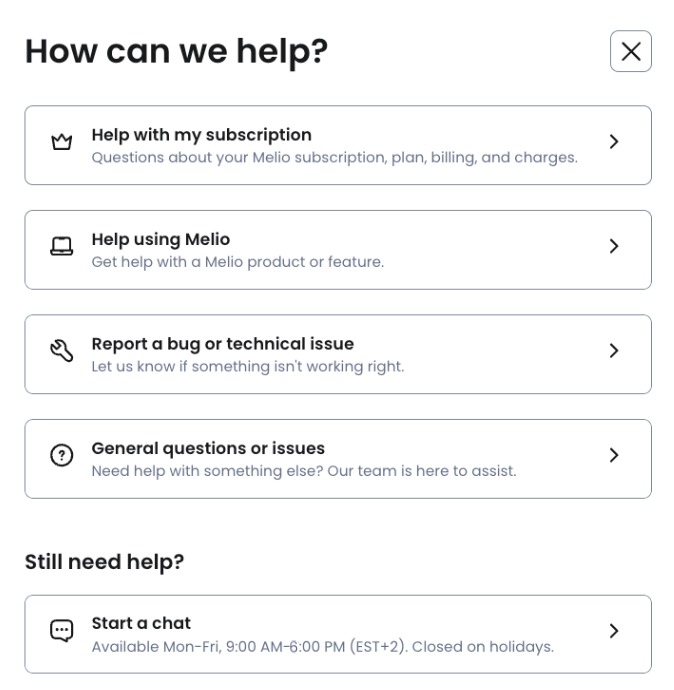Expand chevron on Start a chat row
674x690 pixels.
click(614, 631)
